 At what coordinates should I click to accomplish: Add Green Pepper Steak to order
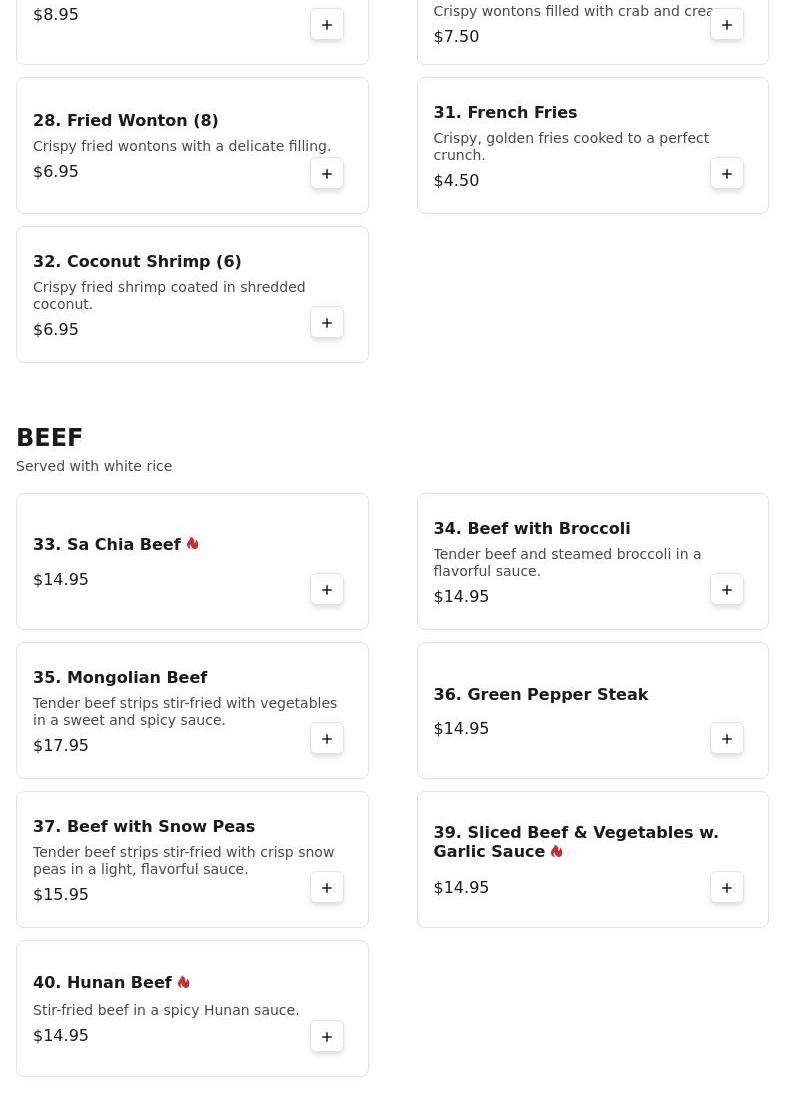point(727,739)
